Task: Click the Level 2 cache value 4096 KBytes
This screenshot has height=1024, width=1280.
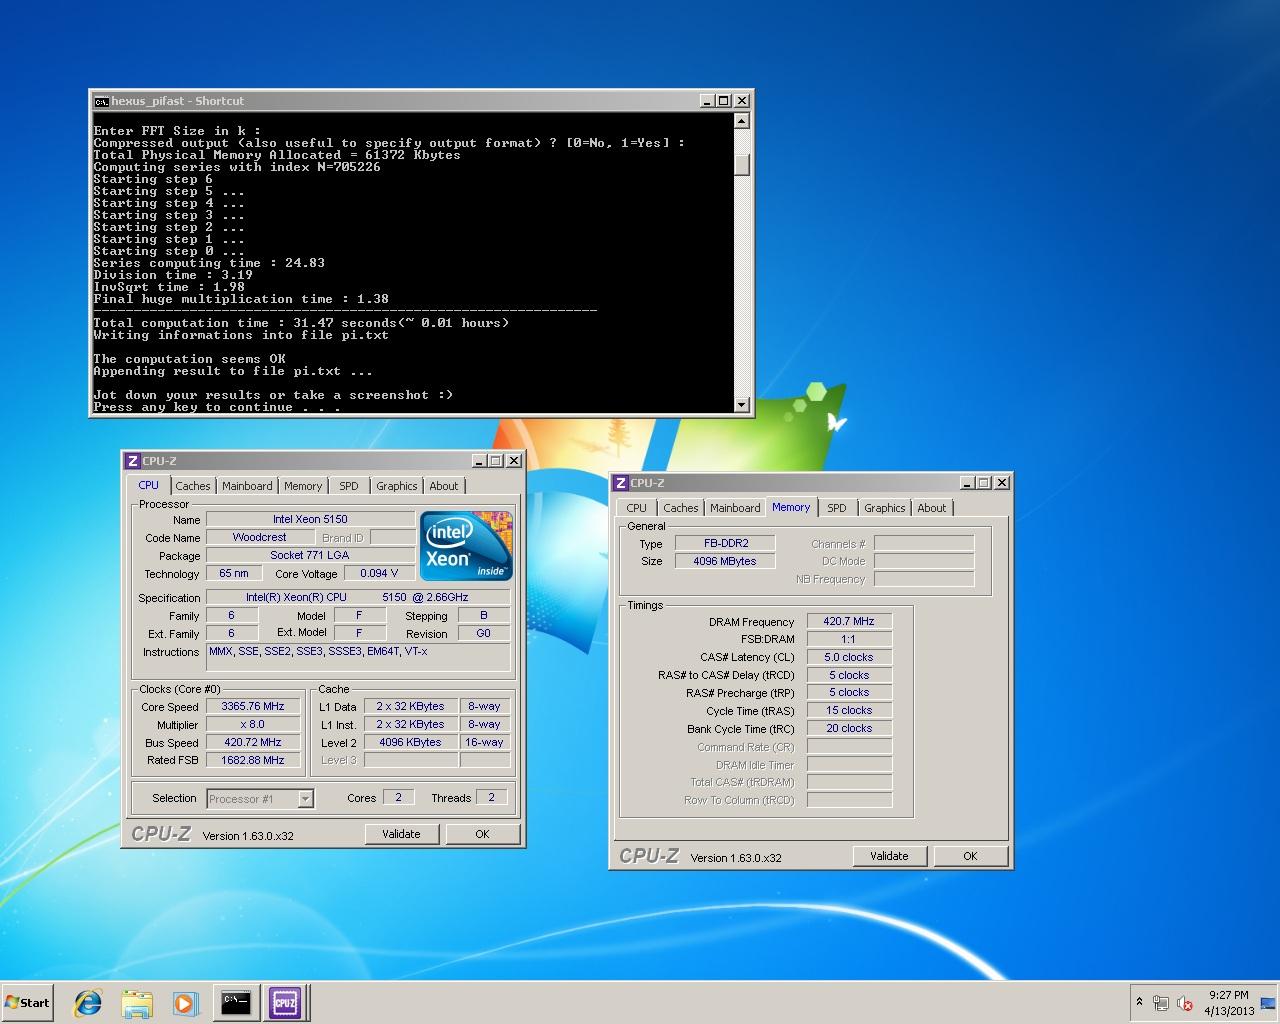Action: tap(410, 742)
